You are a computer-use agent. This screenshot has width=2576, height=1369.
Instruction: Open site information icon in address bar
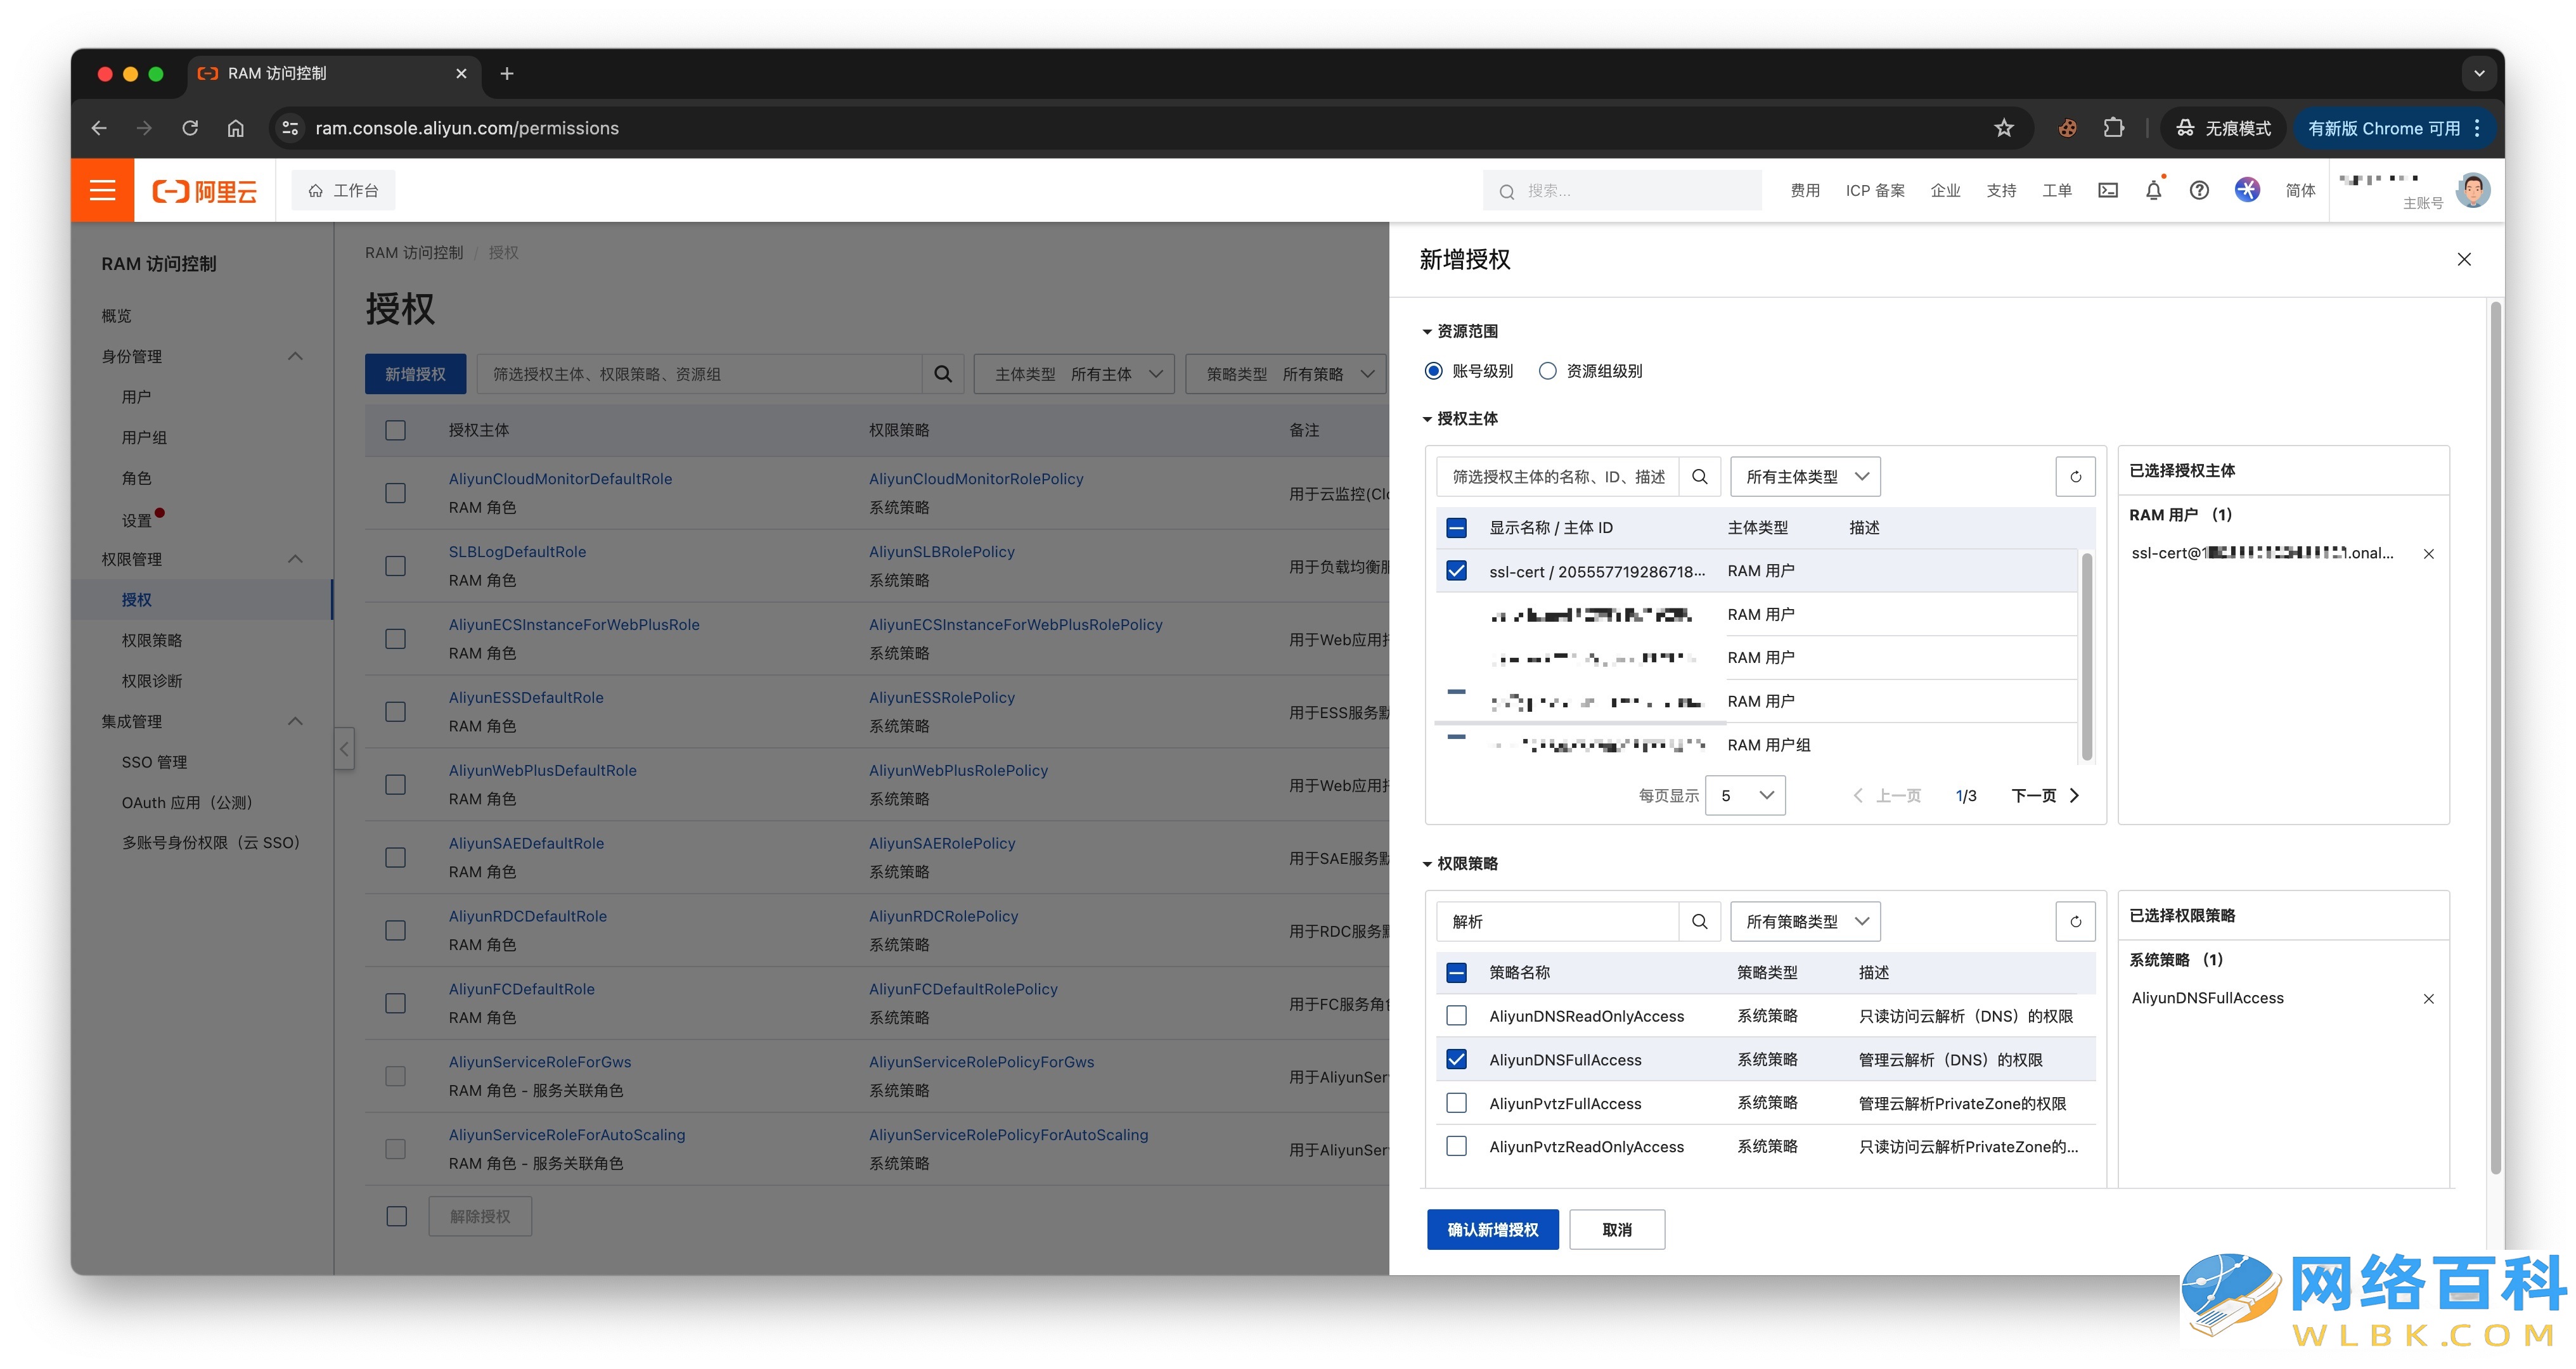[290, 128]
